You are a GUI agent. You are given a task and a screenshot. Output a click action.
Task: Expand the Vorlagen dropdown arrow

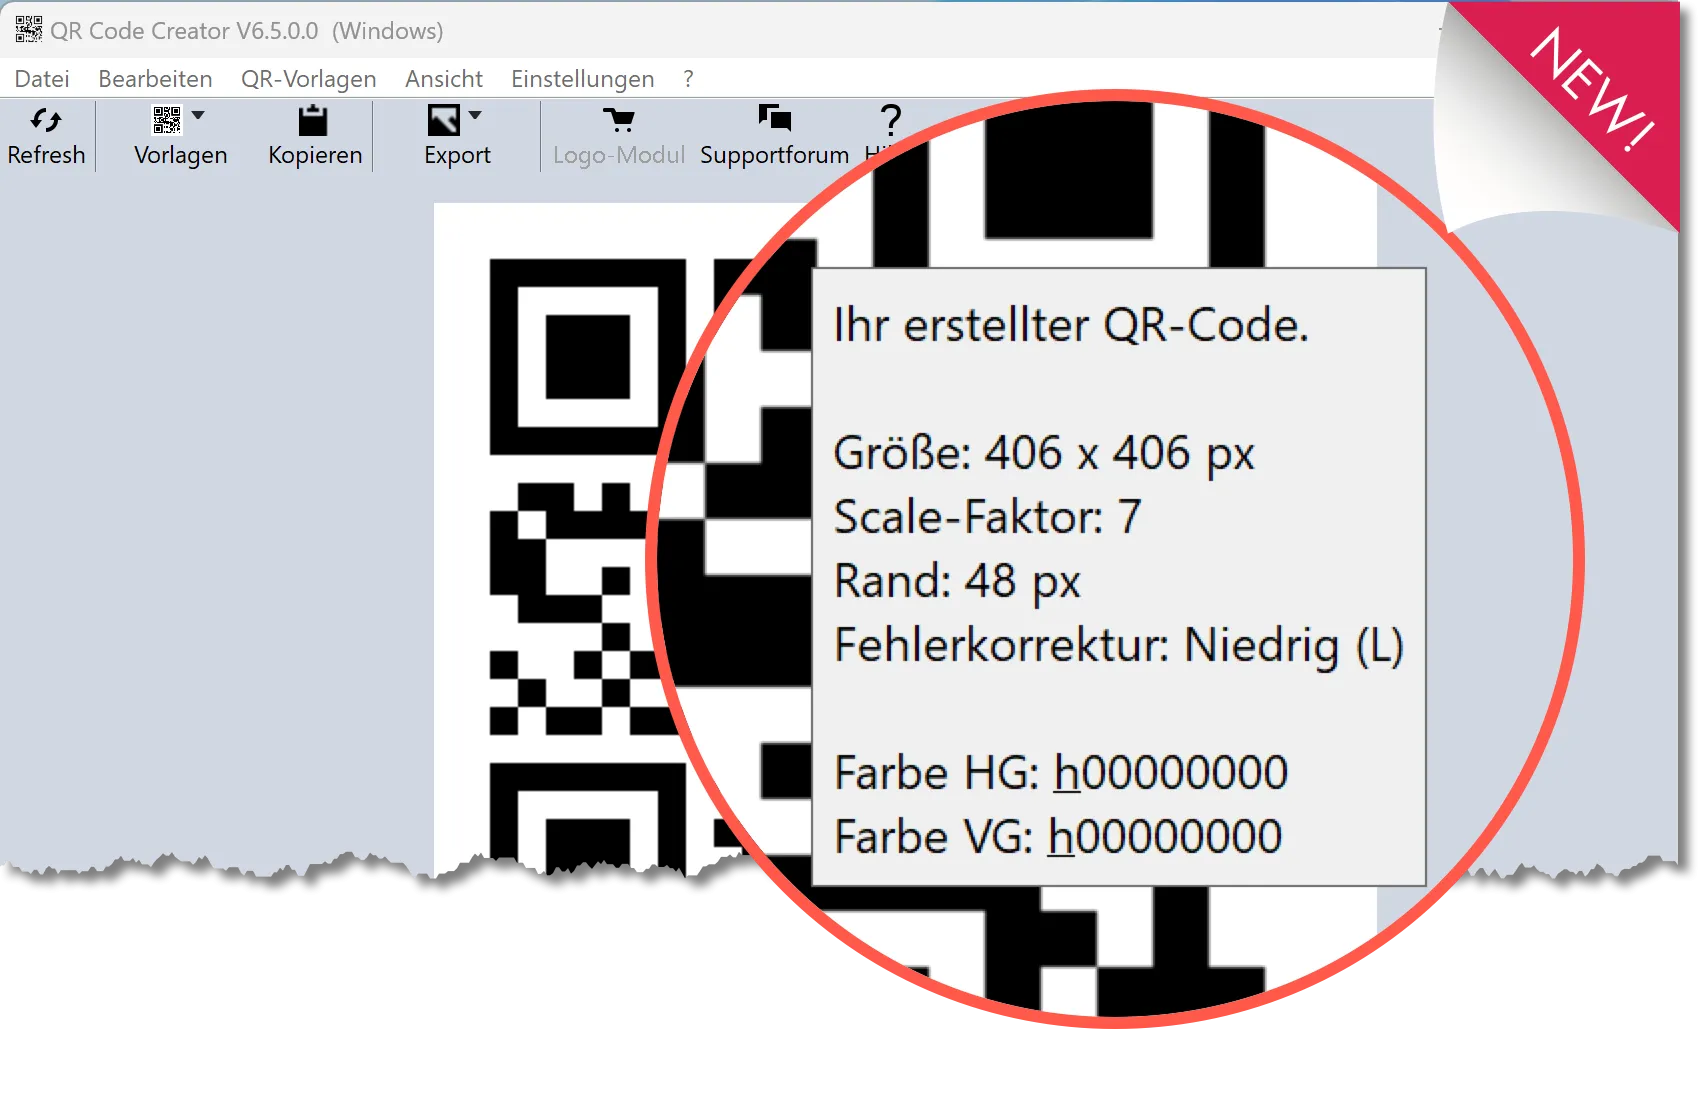coord(198,116)
